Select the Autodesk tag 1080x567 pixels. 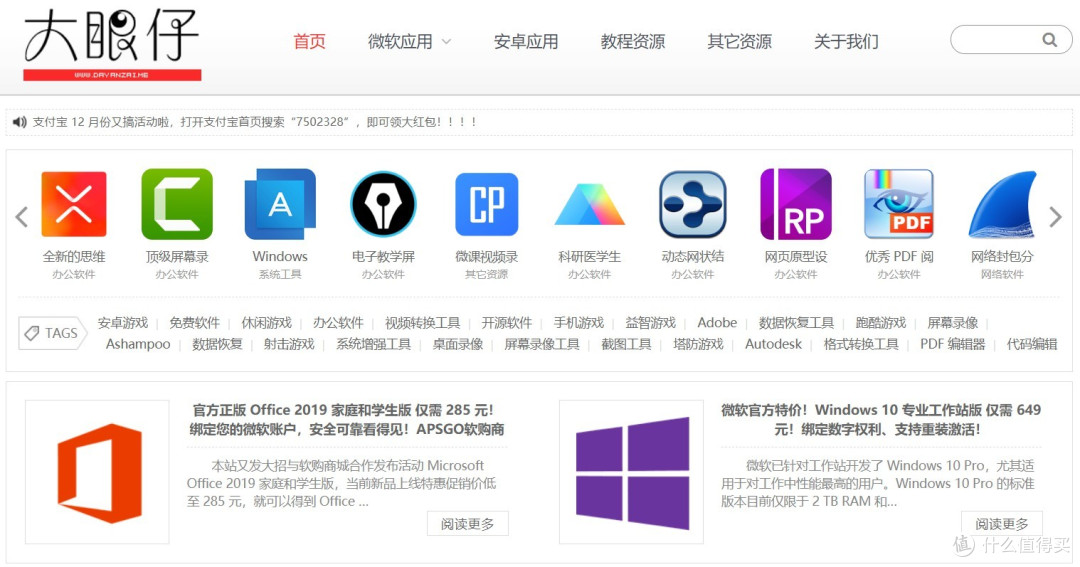point(773,344)
